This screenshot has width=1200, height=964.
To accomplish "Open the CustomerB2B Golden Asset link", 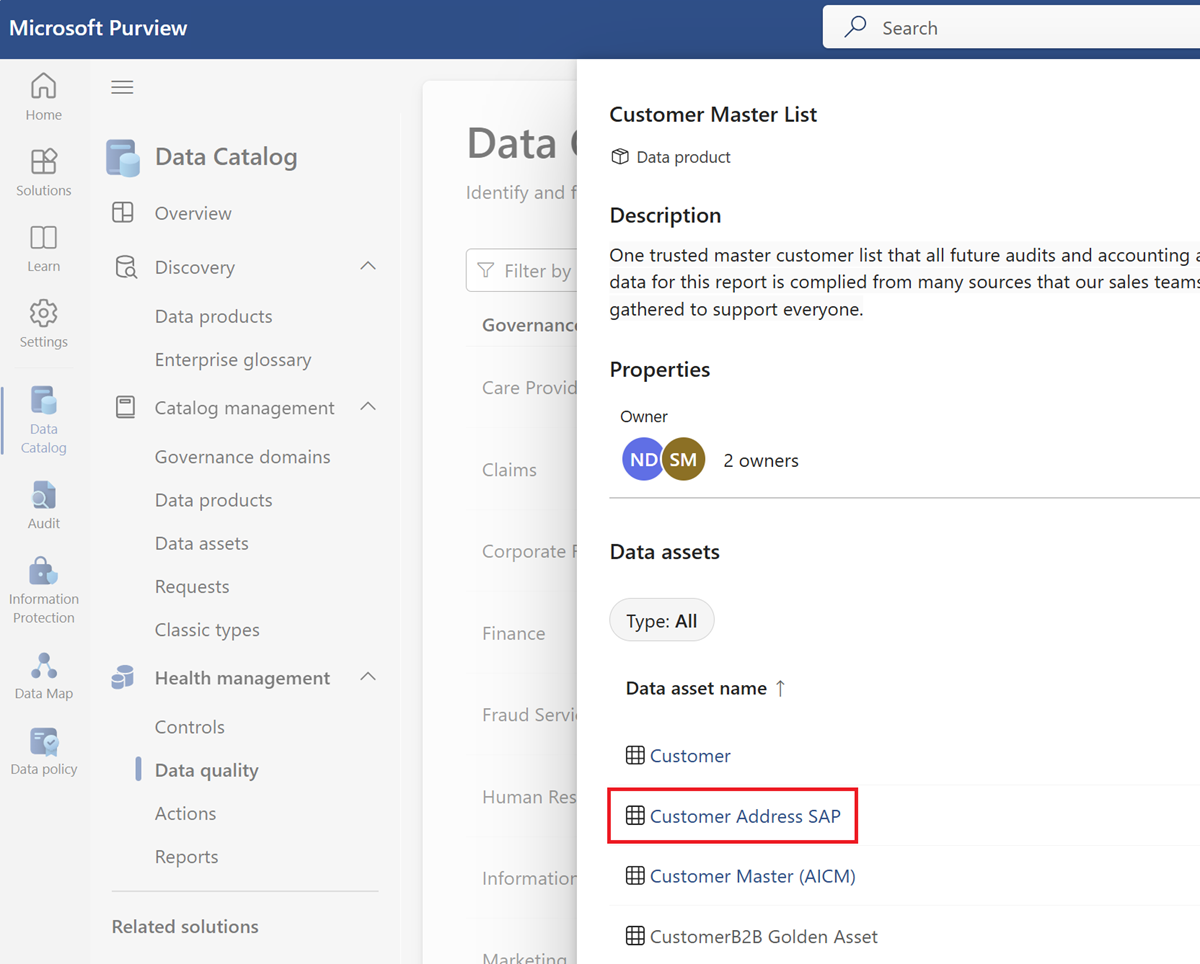I will [x=763, y=936].
